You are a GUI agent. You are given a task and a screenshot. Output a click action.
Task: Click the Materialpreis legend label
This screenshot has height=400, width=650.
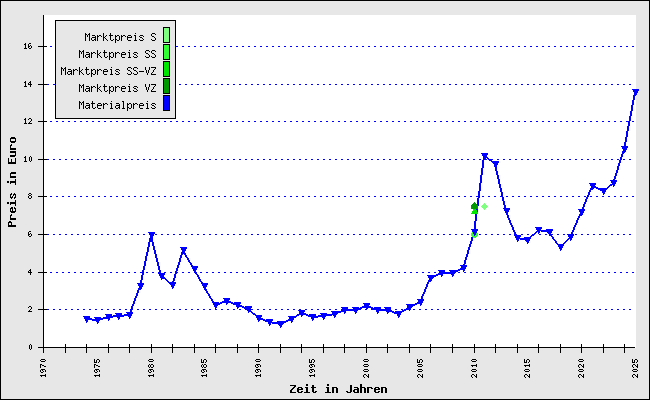click(117, 104)
